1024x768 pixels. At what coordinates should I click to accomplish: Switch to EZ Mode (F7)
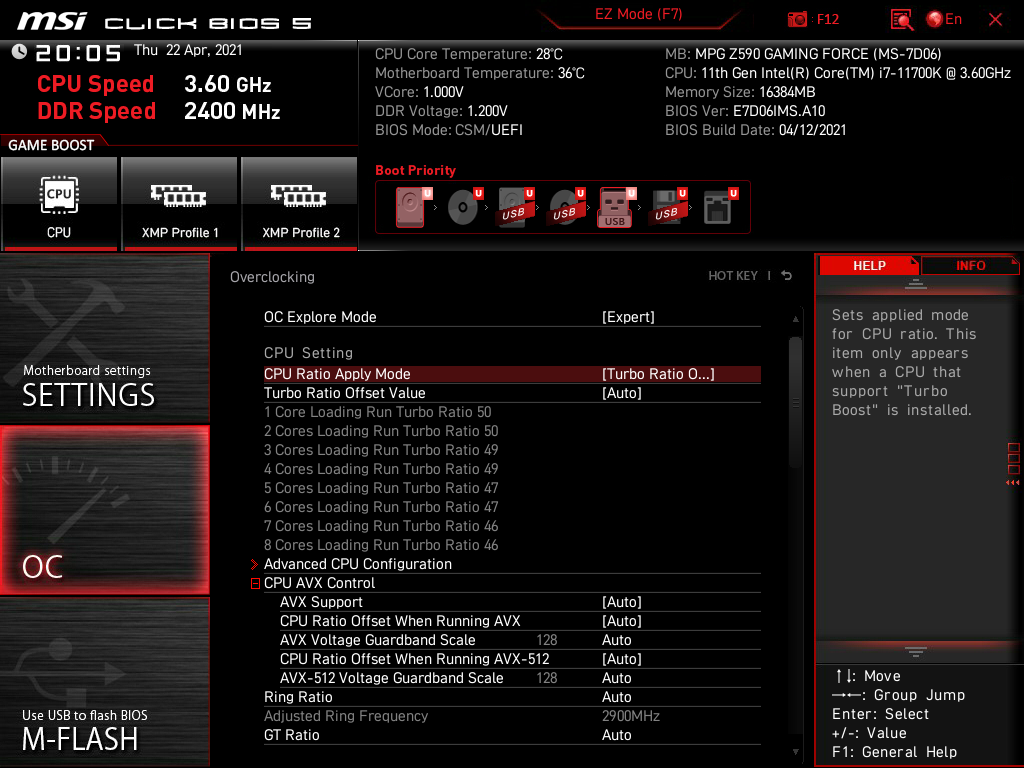tap(638, 14)
